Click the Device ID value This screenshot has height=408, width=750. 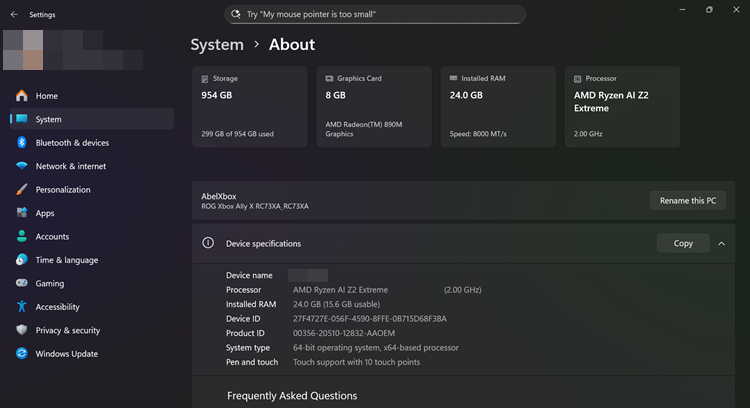coord(370,319)
